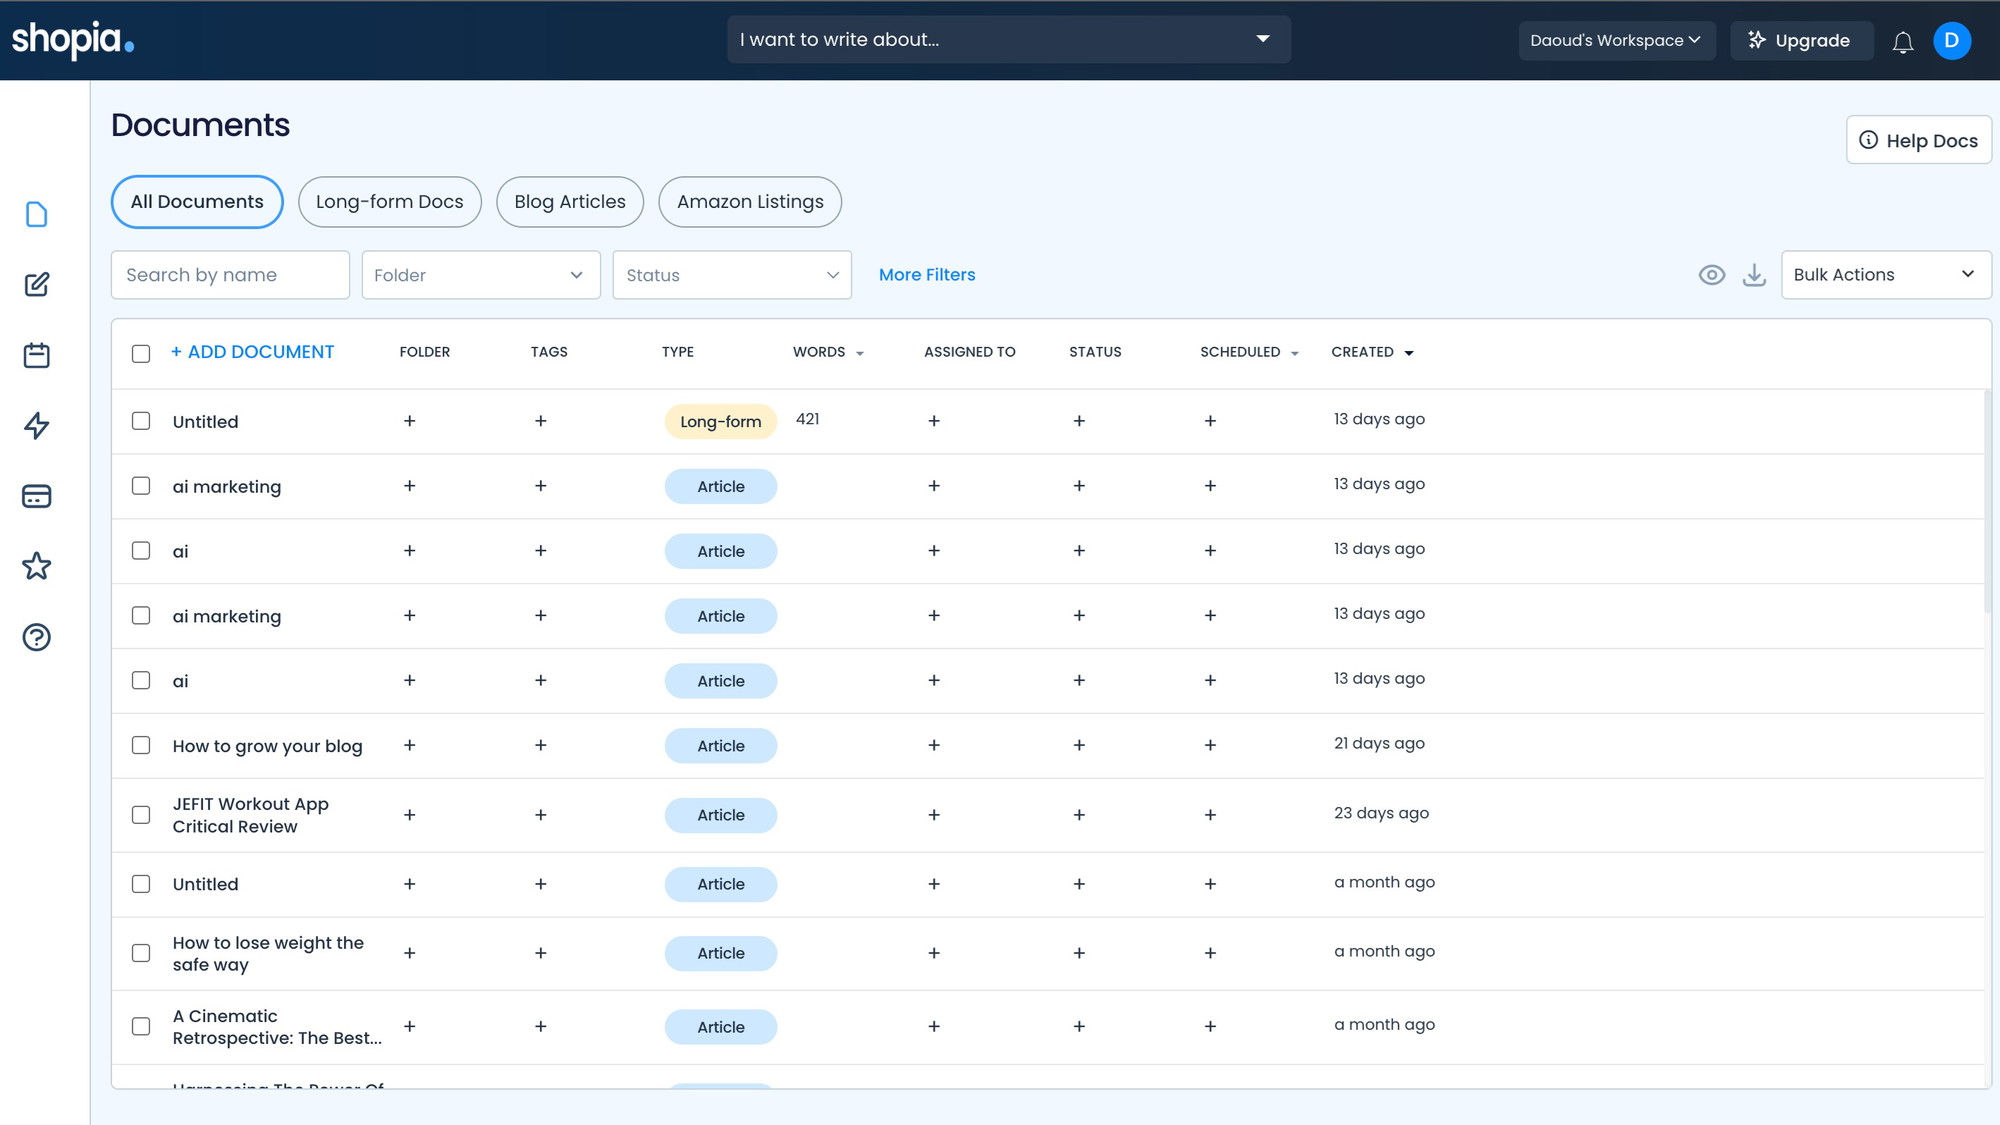Click the '23 days ago' created date

(1381, 813)
